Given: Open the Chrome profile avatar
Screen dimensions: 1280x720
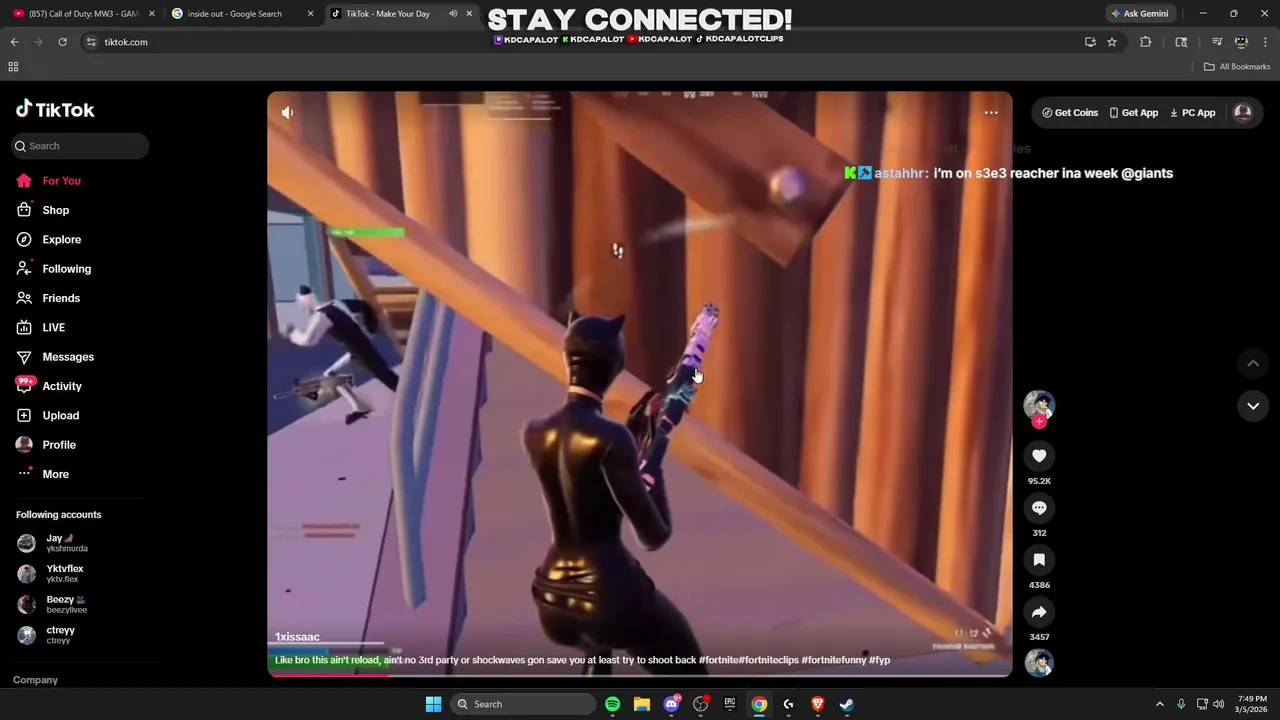Looking at the screenshot, I should click(x=1241, y=42).
